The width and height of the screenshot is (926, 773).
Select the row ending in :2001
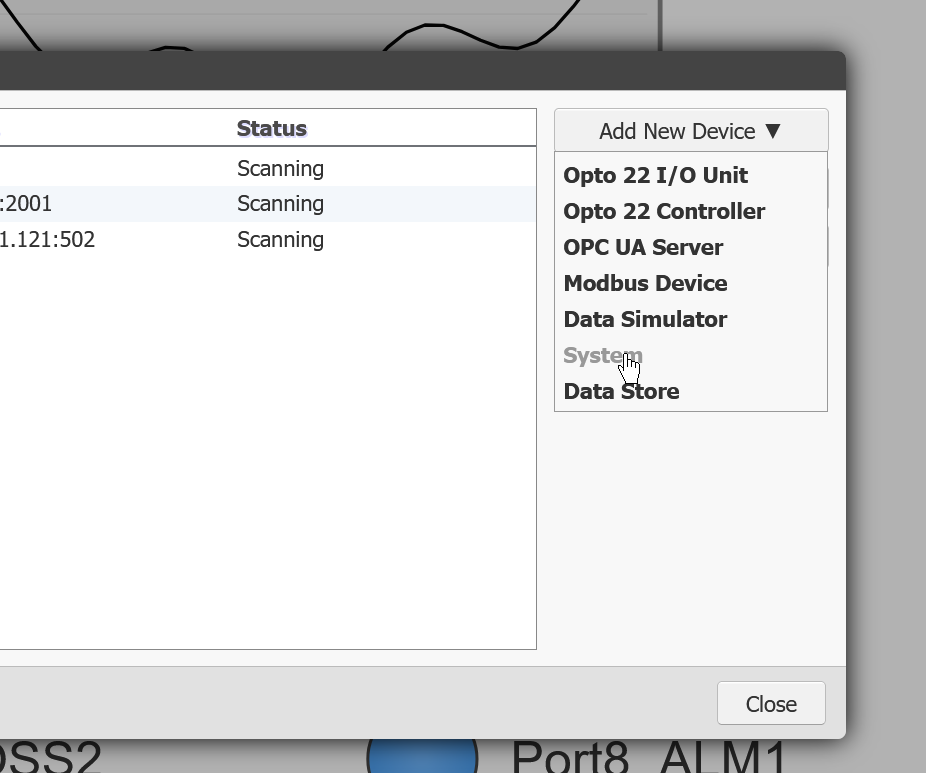click(x=268, y=204)
